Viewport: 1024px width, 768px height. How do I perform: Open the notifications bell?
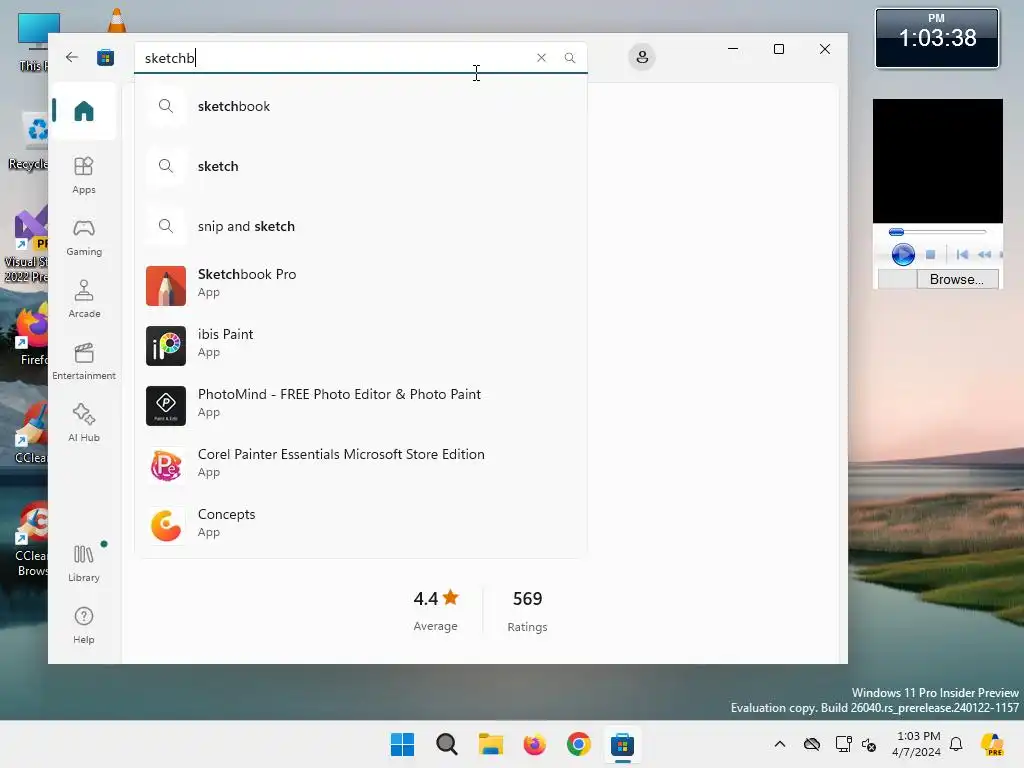[x=956, y=744]
